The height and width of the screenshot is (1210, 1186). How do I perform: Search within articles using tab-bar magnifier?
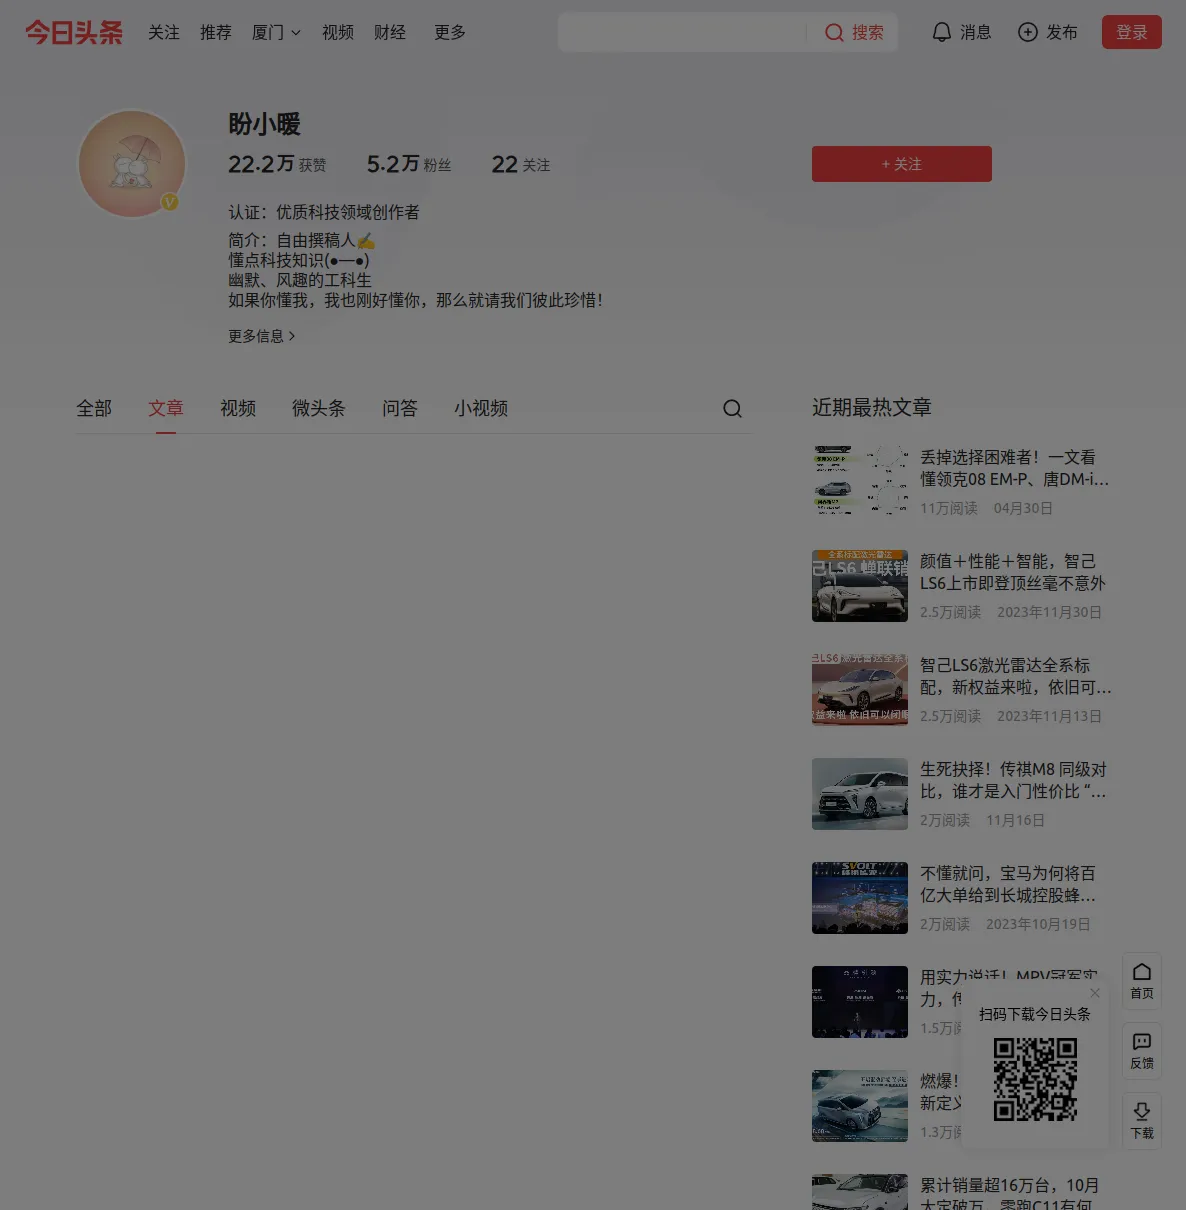tap(732, 408)
